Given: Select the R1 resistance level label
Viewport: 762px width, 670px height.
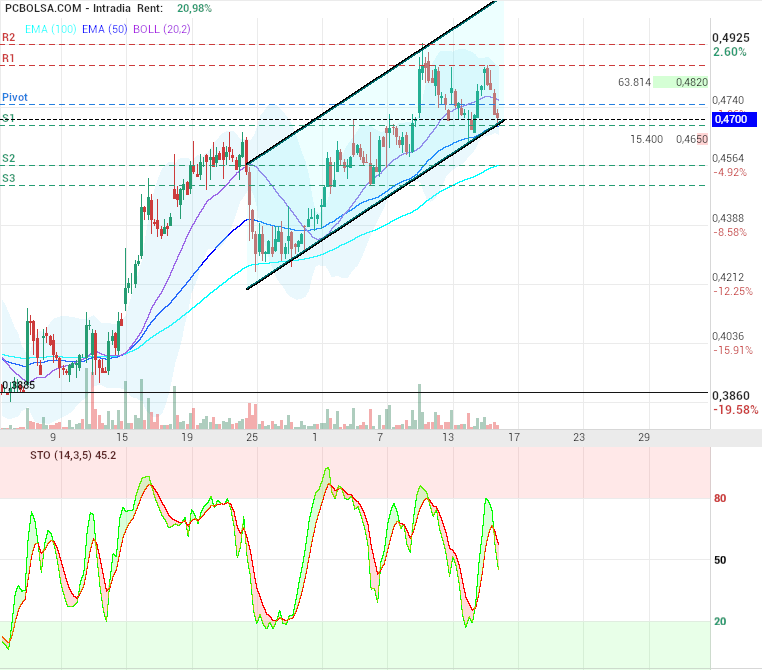Looking at the screenshot, I should click(9, 59).
